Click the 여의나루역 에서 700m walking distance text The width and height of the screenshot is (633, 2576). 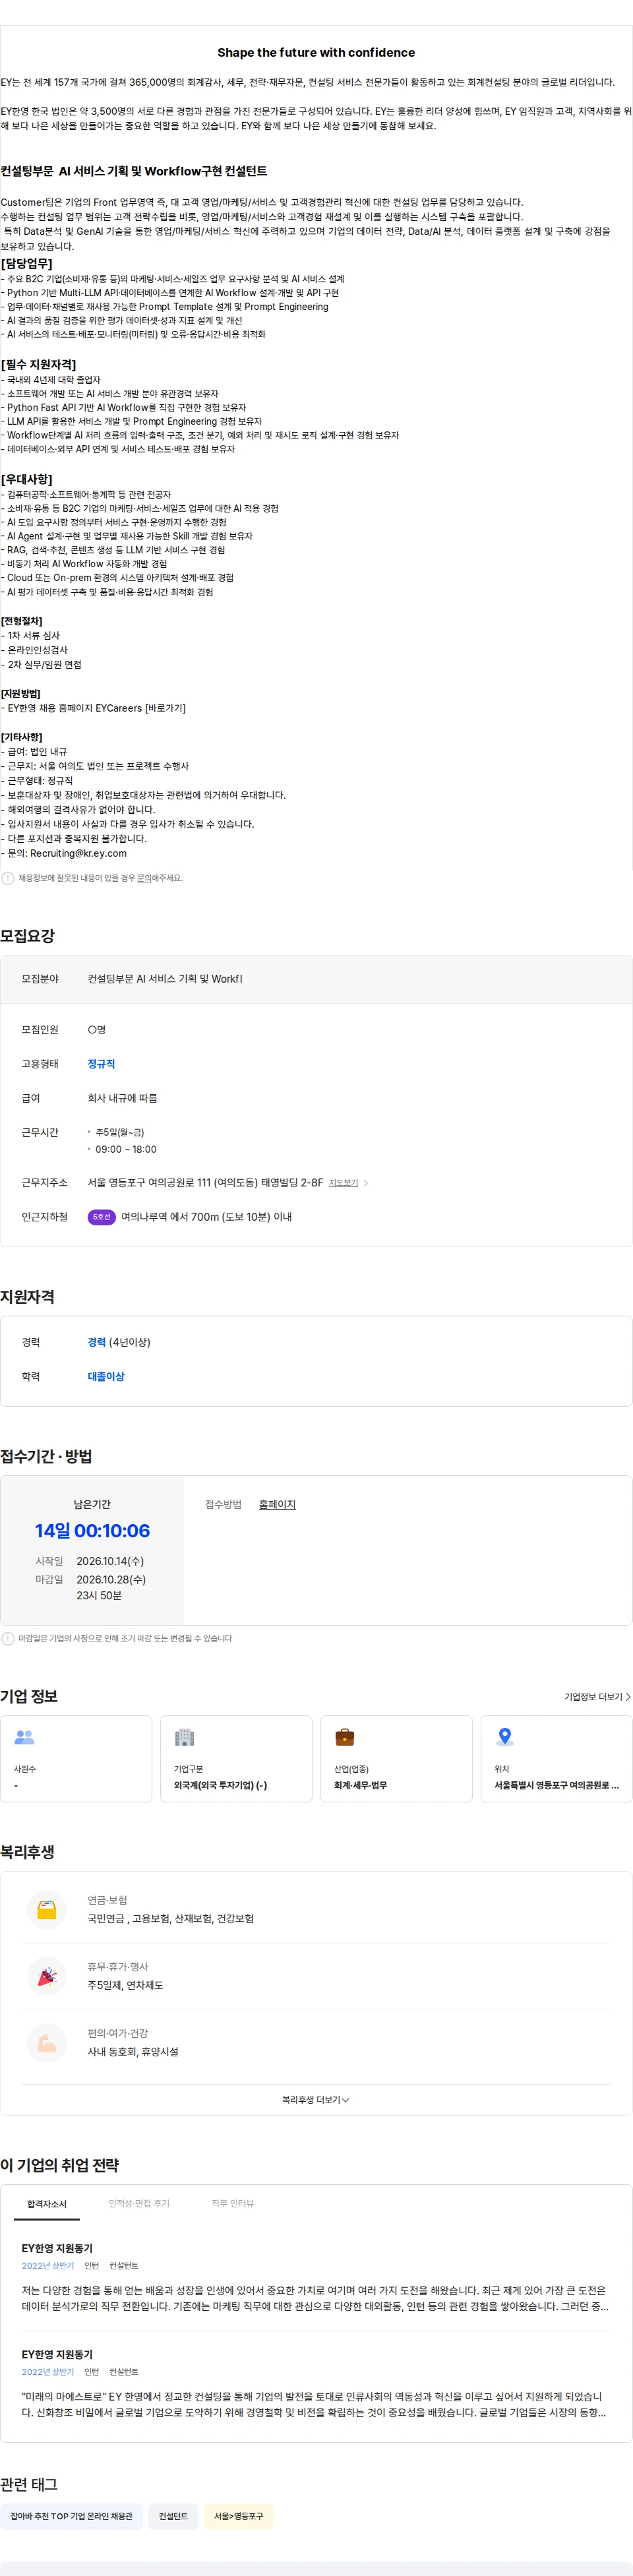pos(206,1217)
